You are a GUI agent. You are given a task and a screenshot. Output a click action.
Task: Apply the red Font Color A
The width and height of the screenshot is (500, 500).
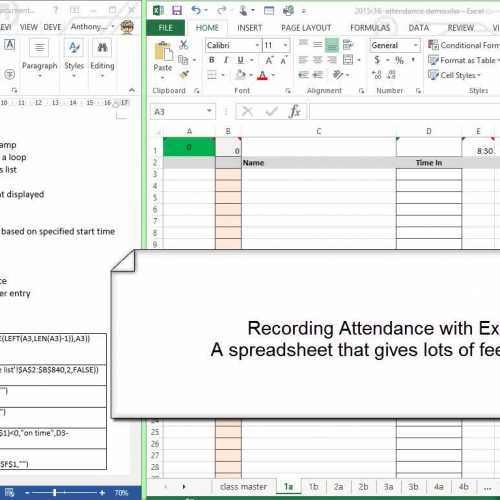[x=263, y=75]
